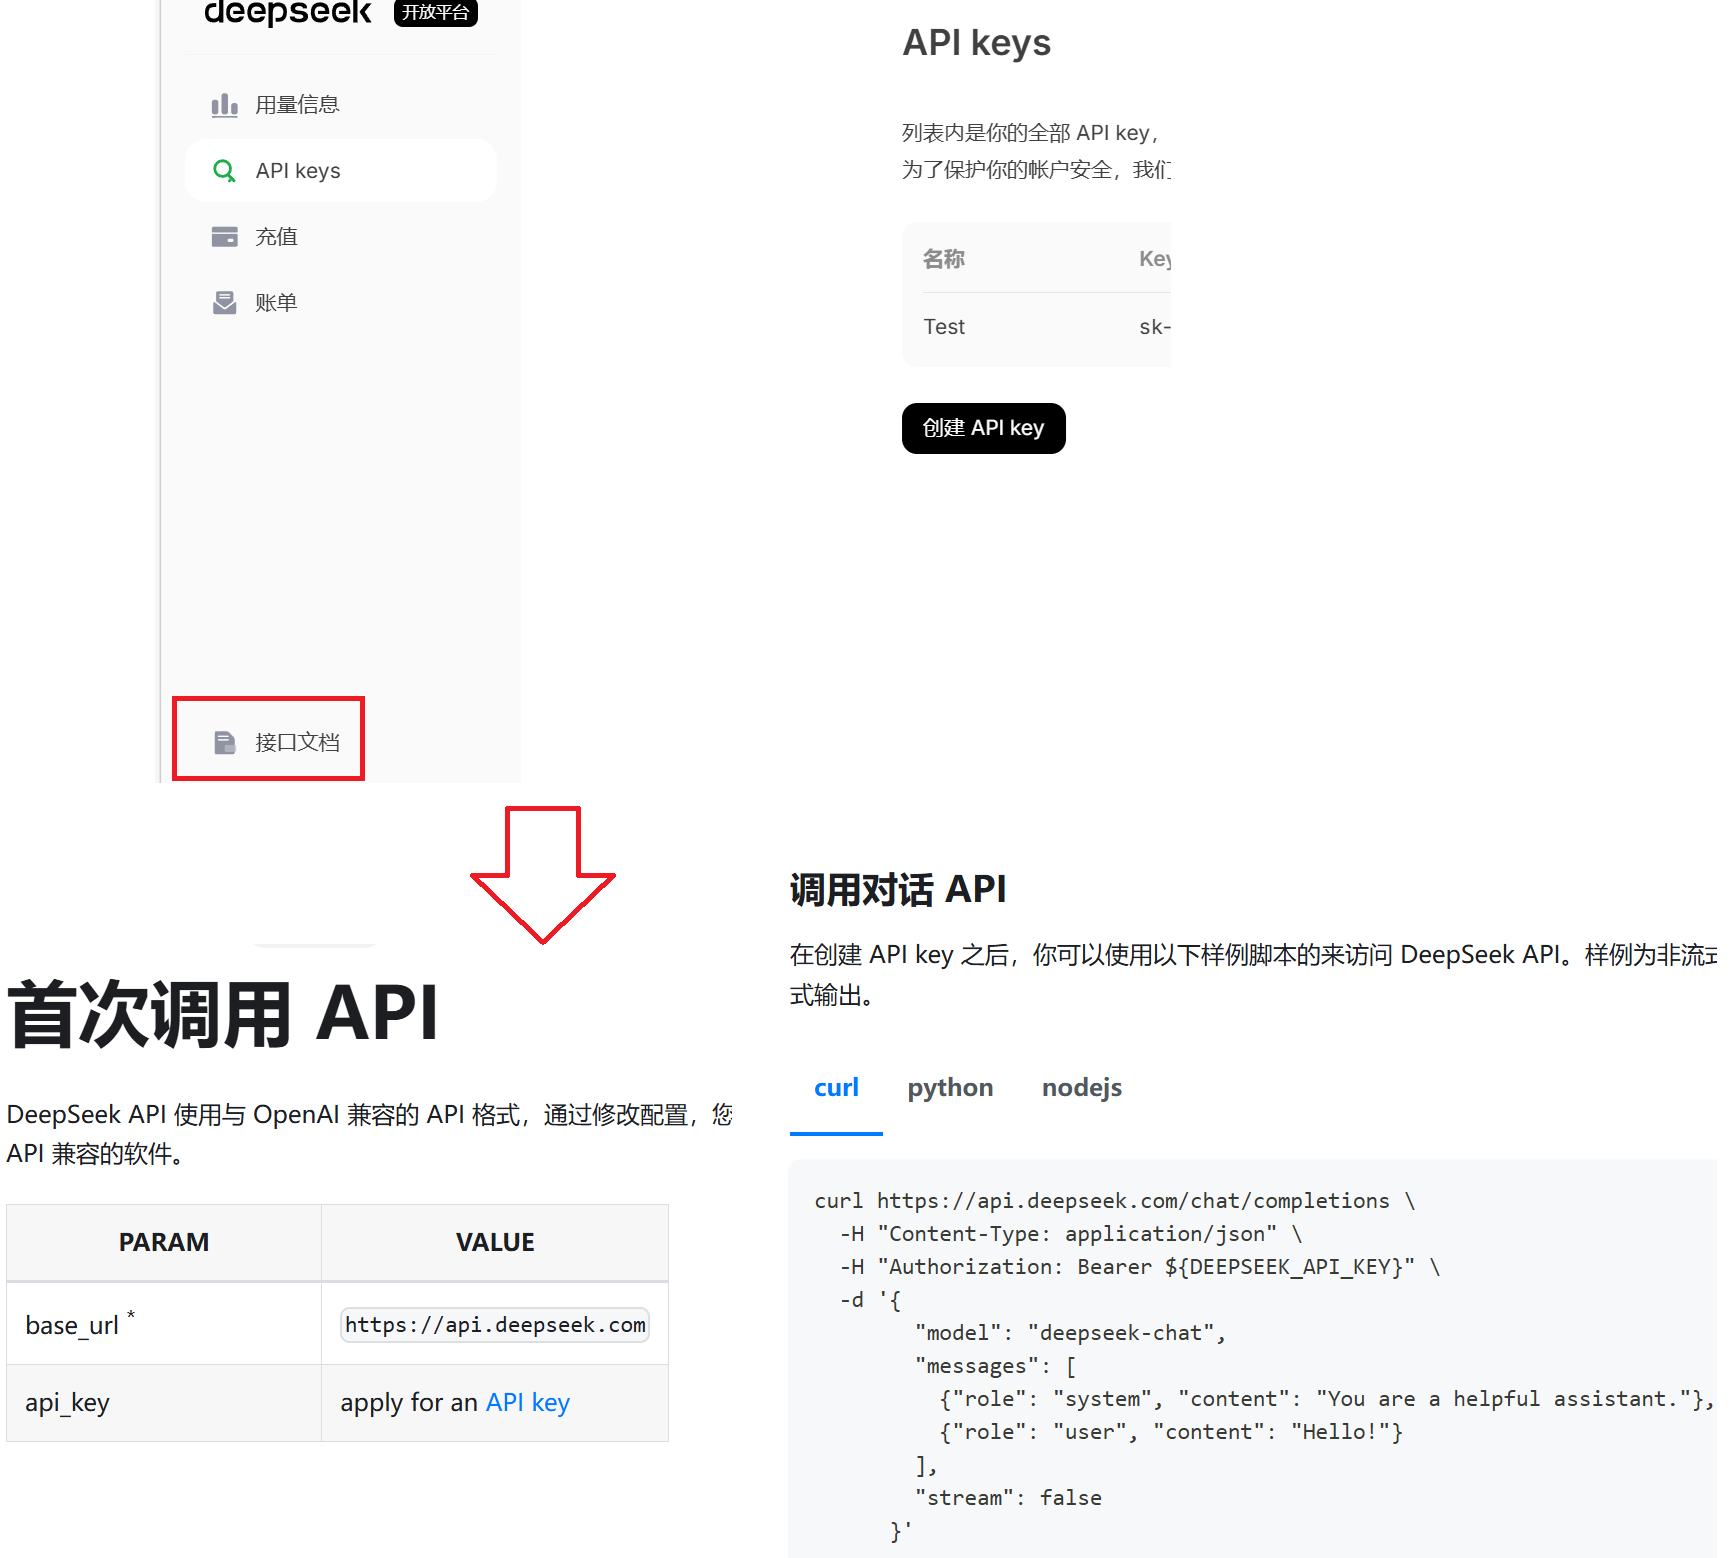Click the Test key name cell
The image size is (1735, 1558).
[944, 327]
